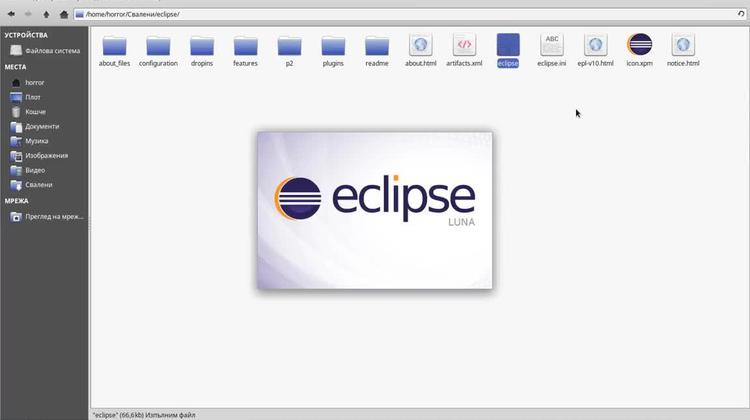This screenshot has height=420, width=750.
Task: Select the epl-v10.html file
Action: click(596, 50)
